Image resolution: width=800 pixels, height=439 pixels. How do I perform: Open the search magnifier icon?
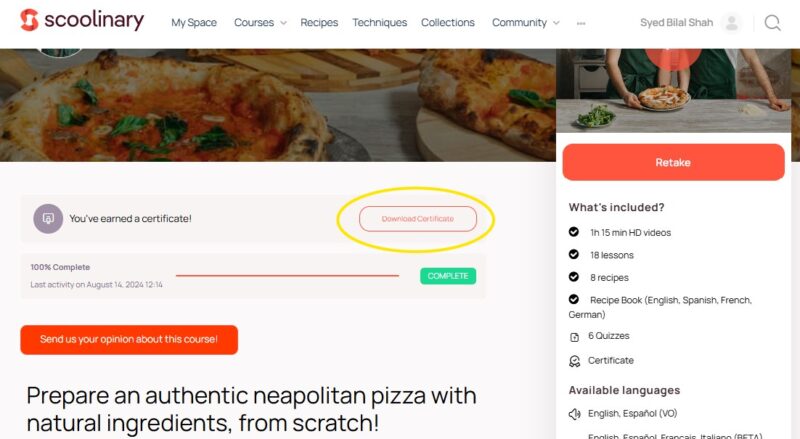772,23
